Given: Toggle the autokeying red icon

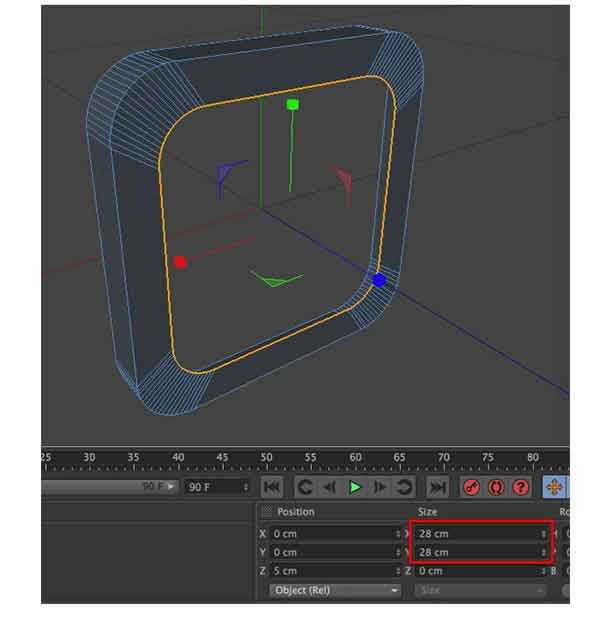Looking at the screenshot, I should coord(495,487).
